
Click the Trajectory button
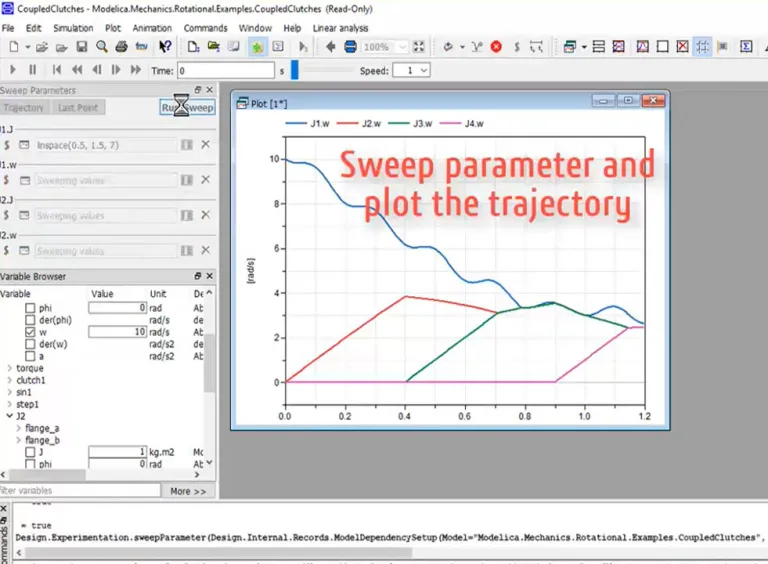click(x=24, y=107)
